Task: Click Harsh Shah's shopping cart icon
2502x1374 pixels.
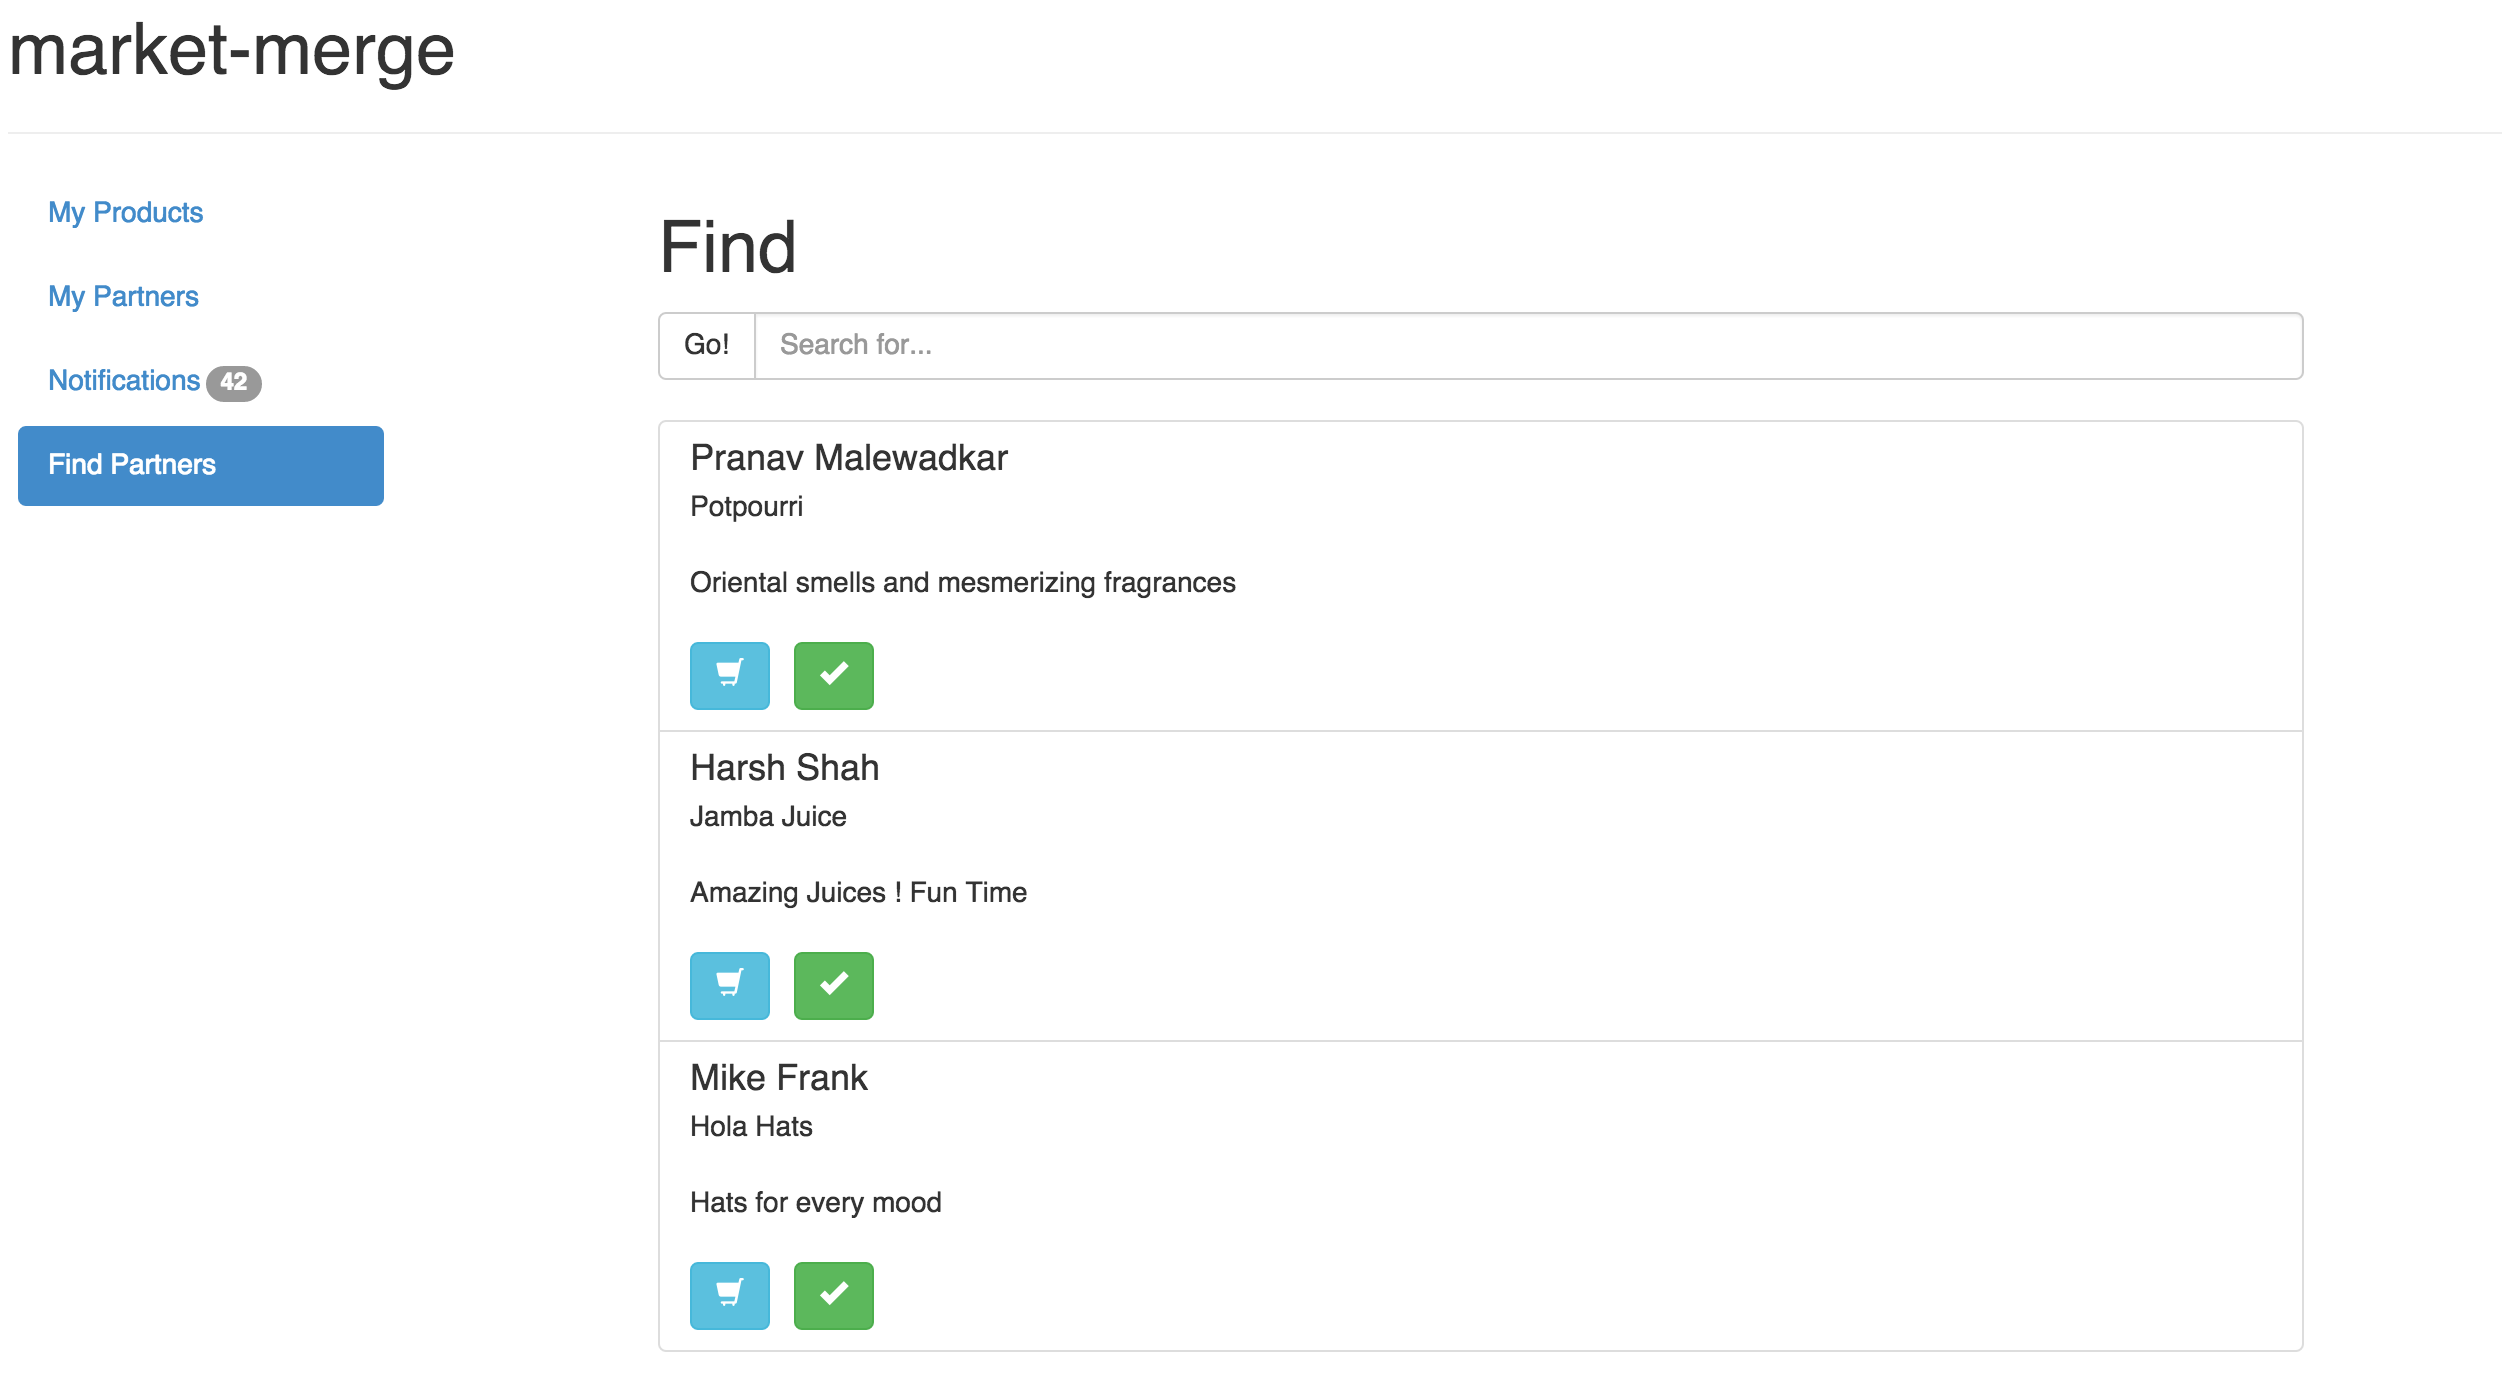Action: point(729,985)
